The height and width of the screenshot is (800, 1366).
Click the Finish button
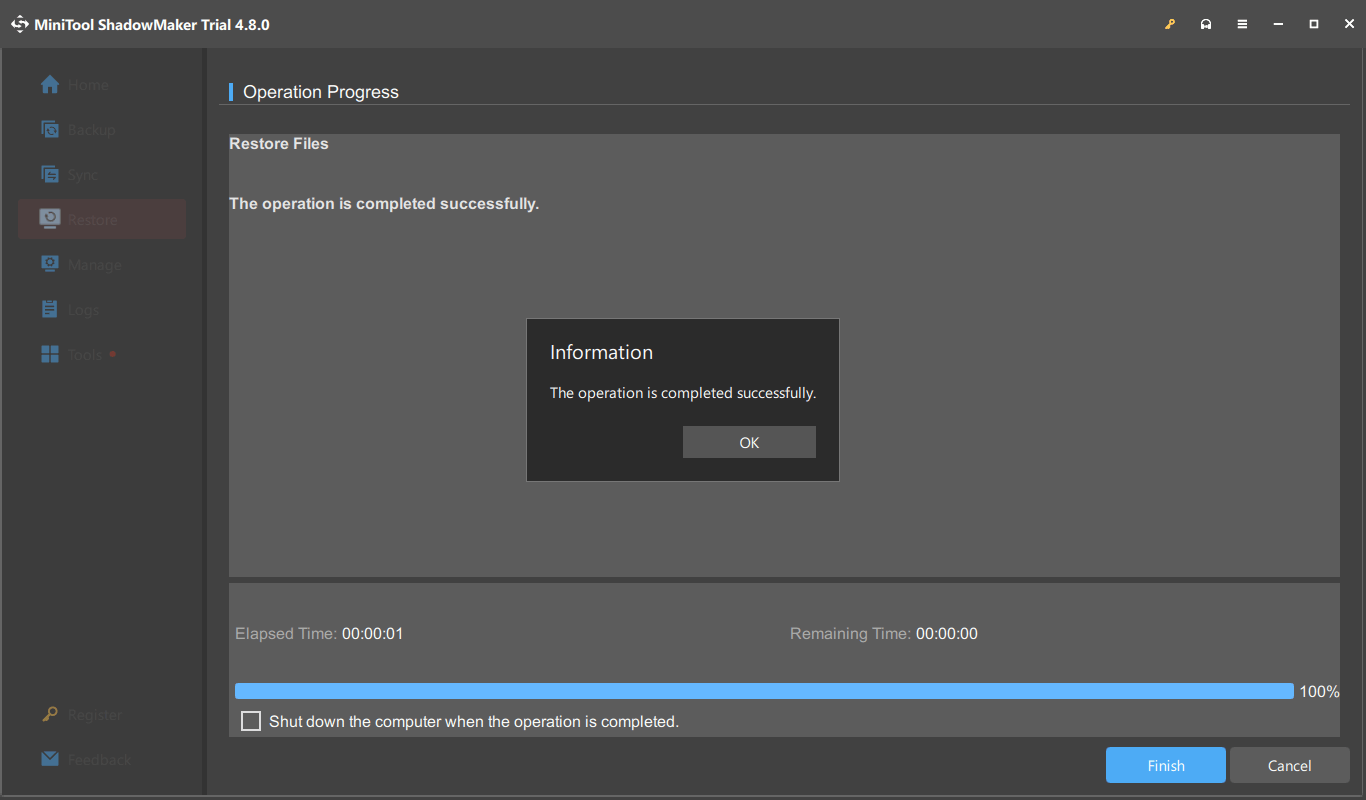1165,764
